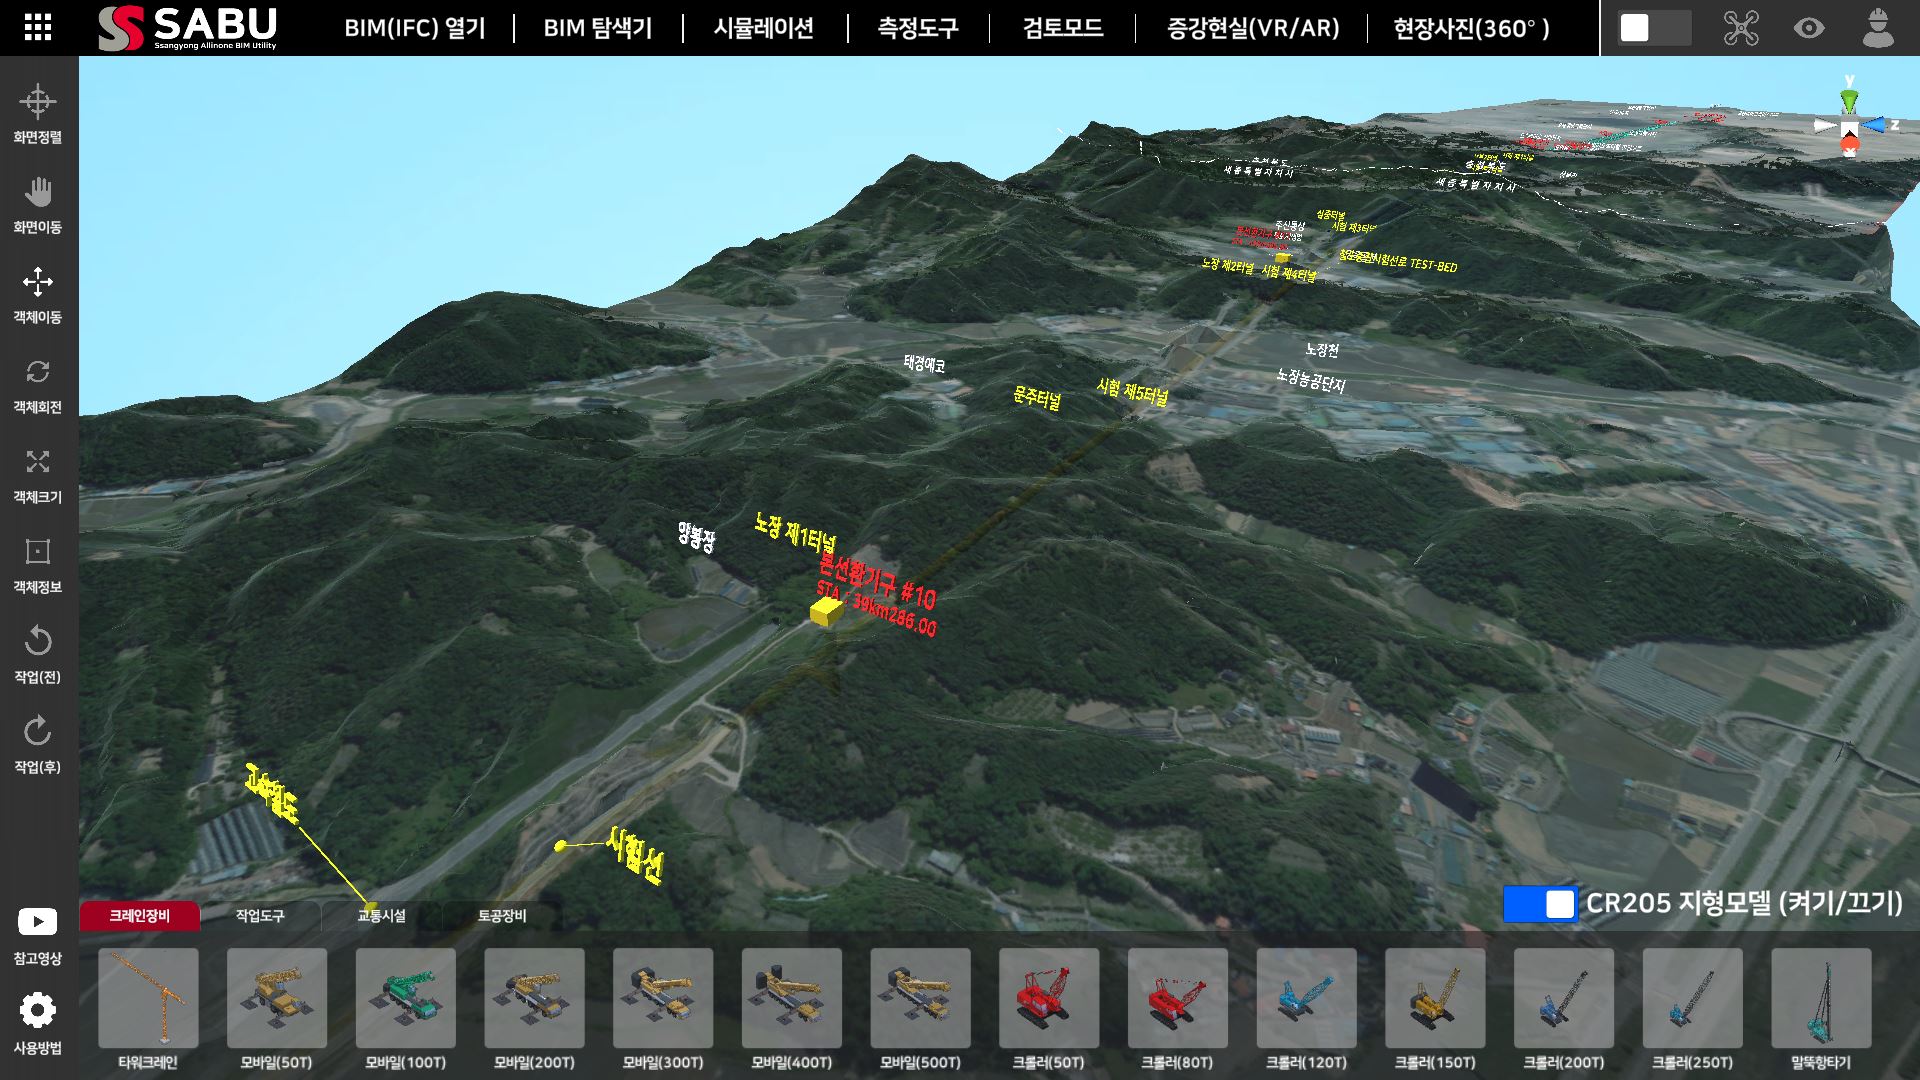Image resolution: width=1920 pixels, height=1080 pixels.
Task: Click the 노장농공단지 label
Action: (x=1311, y=380)
